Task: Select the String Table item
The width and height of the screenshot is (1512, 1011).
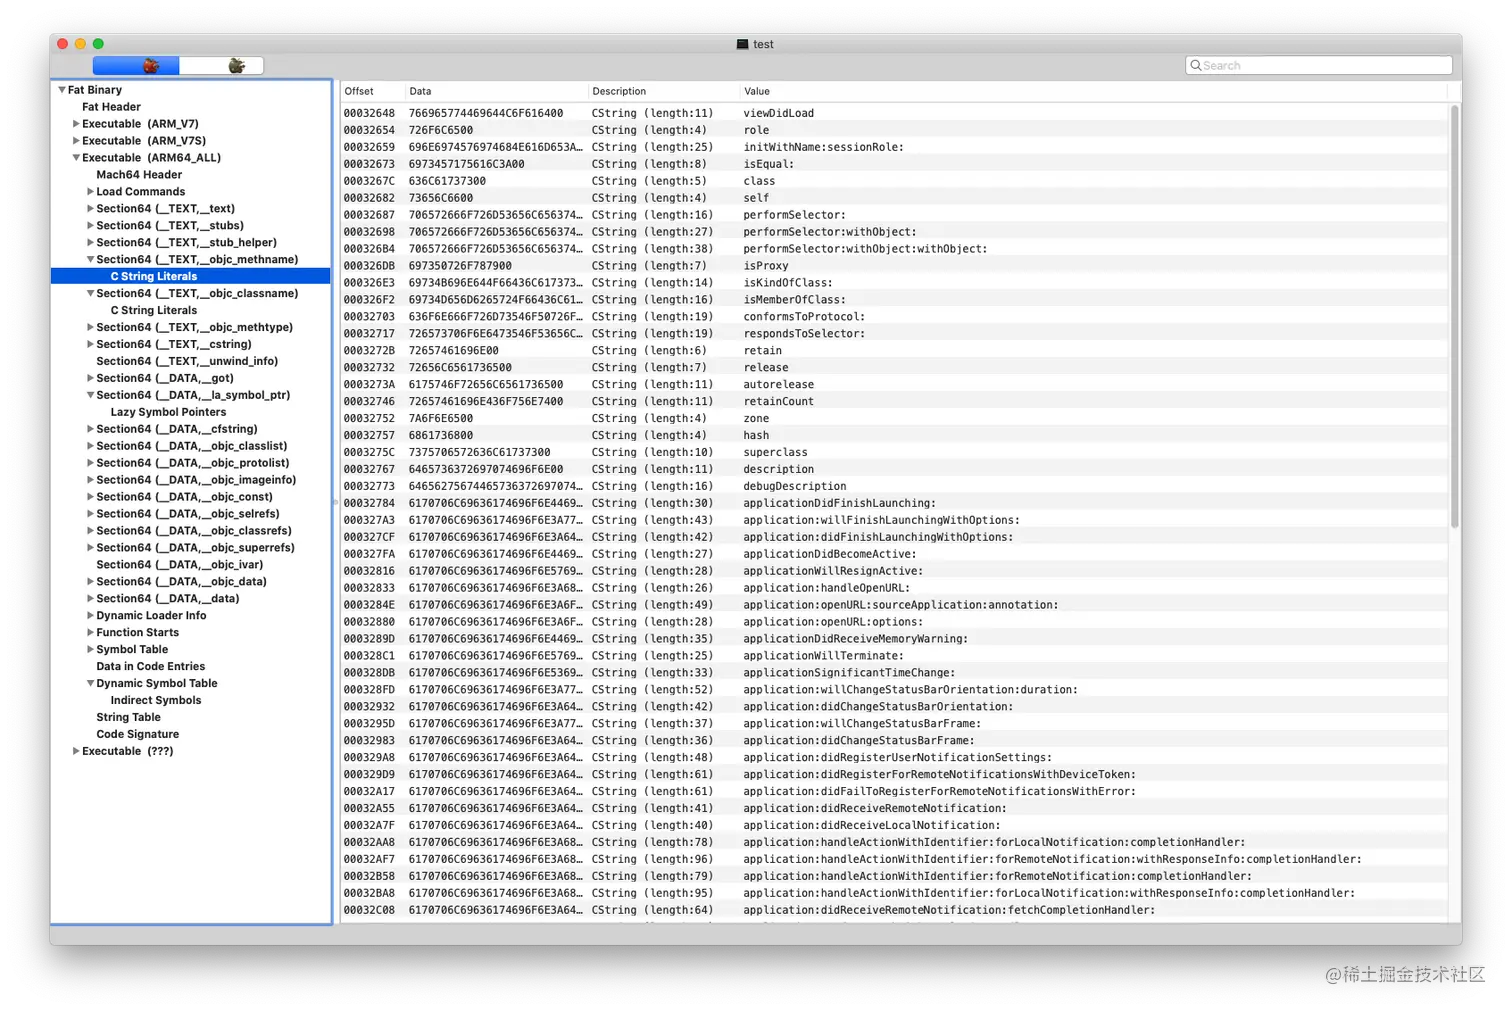Action: coord(128,718)
